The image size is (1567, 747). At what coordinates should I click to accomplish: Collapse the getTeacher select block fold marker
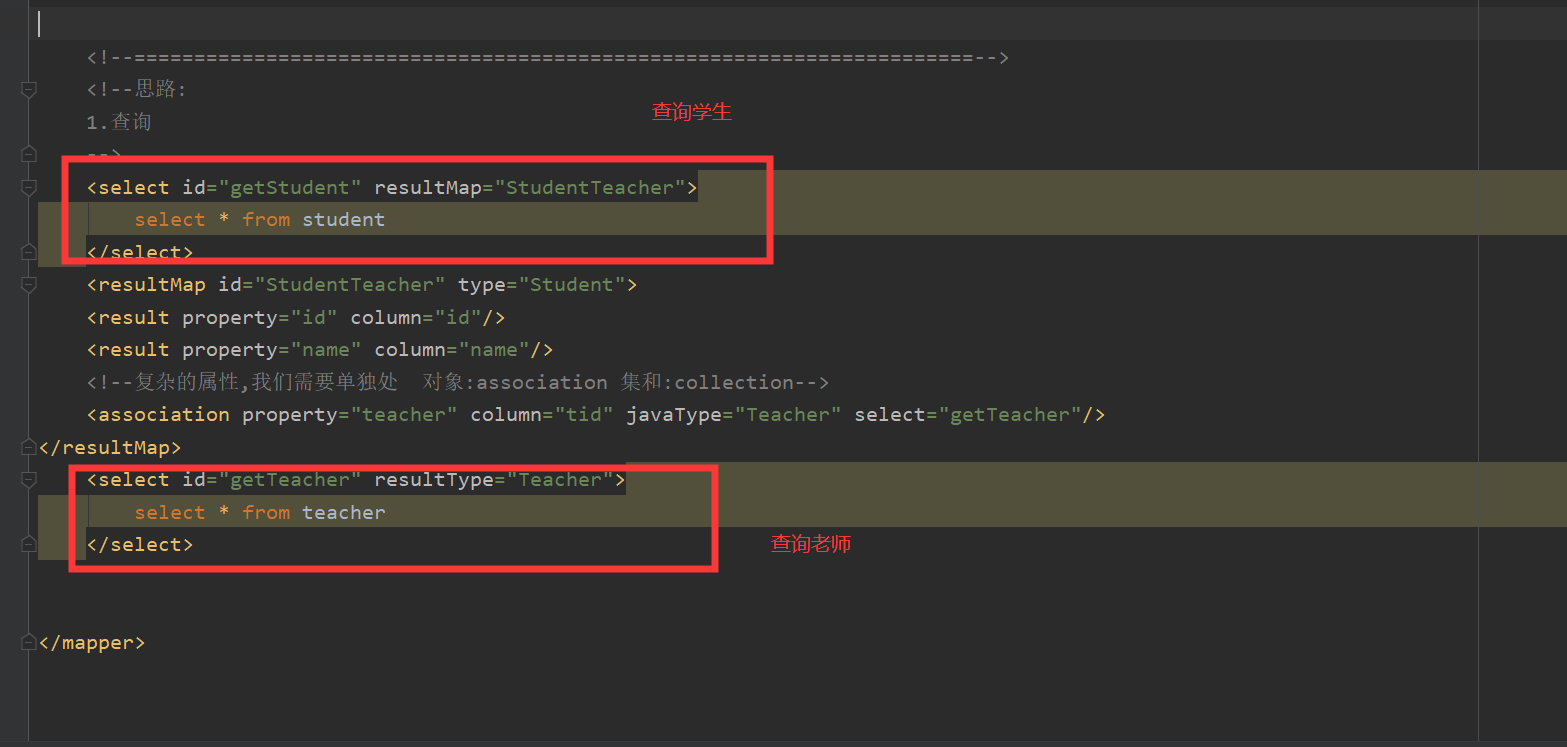[x=29, y=480]
